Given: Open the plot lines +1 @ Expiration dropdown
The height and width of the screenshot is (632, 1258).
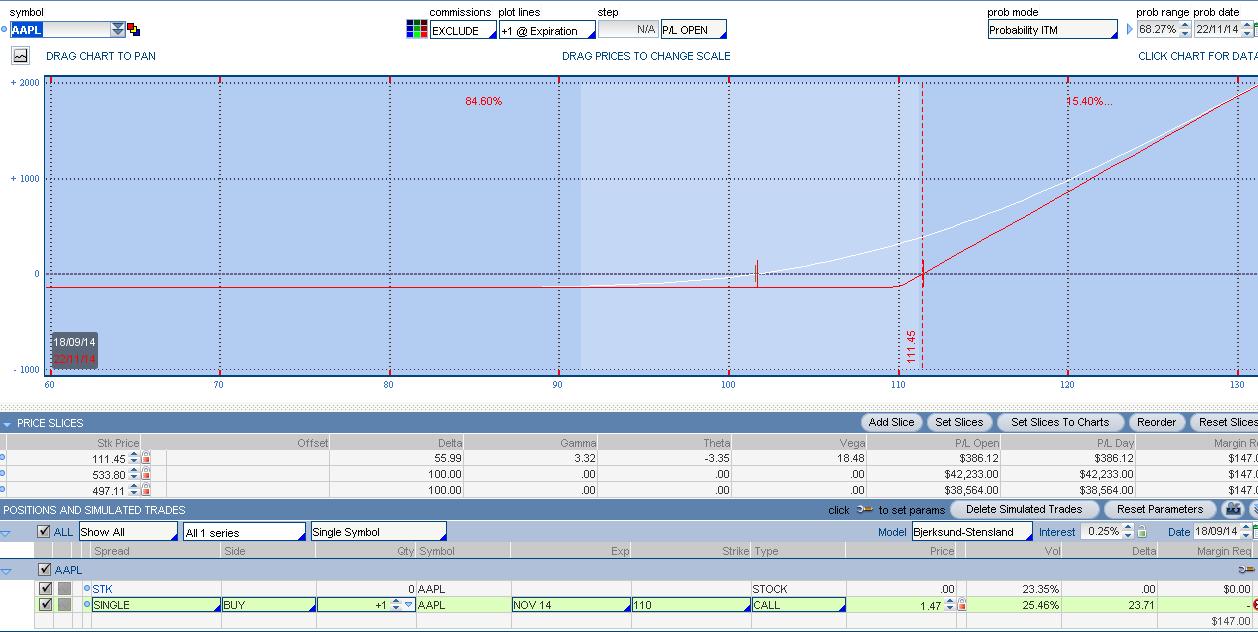Looking at the screenshot, I should (547, 31).
